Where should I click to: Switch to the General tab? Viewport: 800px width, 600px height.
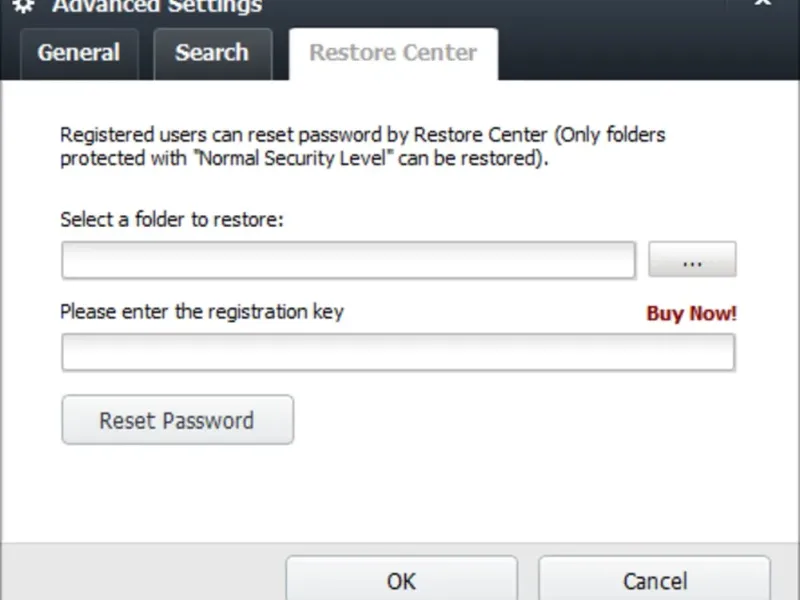click(x=79, y=53)
